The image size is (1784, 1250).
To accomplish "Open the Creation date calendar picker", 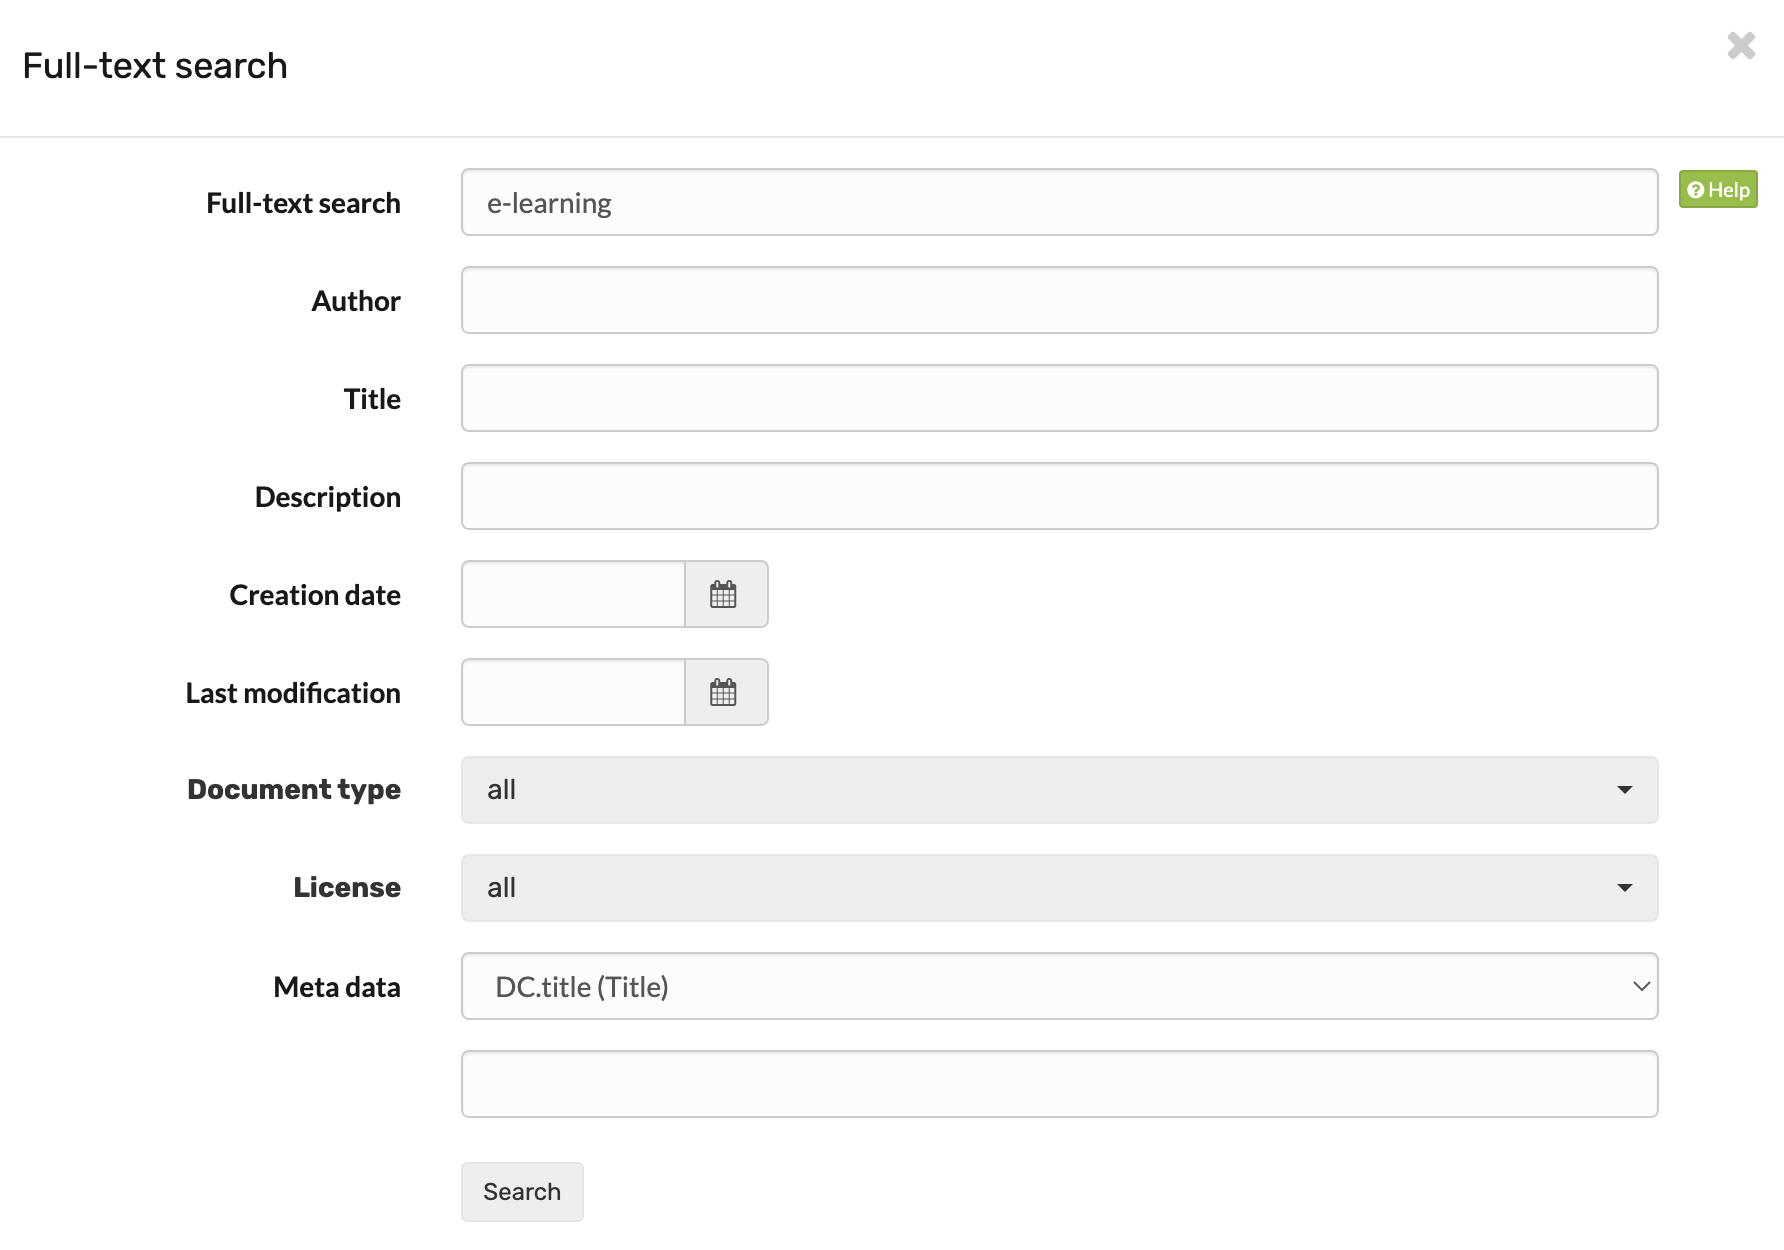I will tap(725, 594).
